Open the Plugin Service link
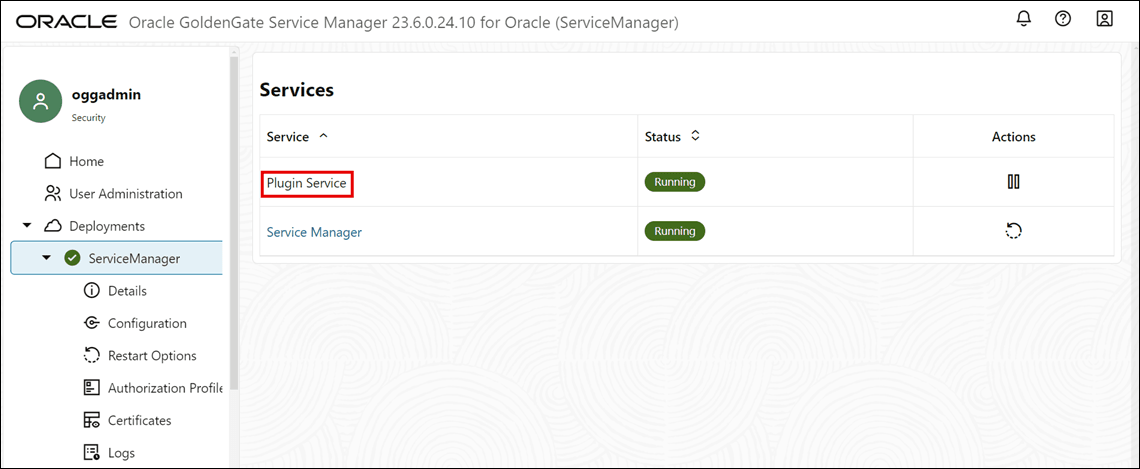 pyautogui.click(x=307, y=183)
